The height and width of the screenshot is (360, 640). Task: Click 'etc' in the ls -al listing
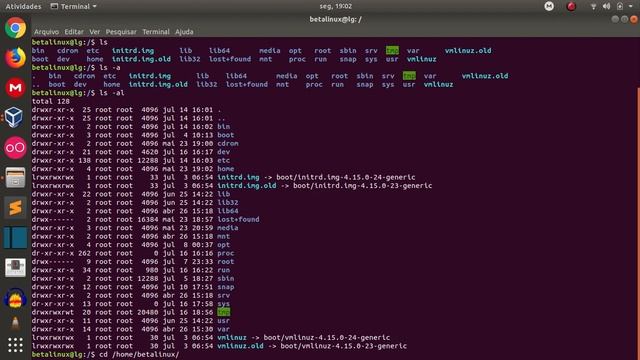[224, 160]
